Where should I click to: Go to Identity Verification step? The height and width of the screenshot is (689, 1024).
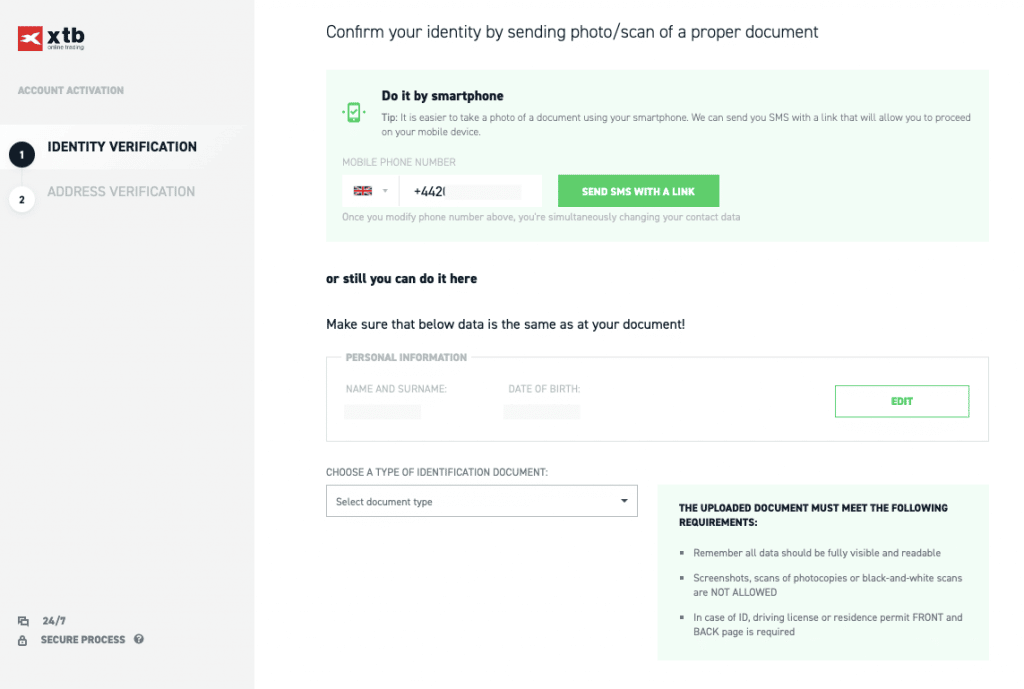122,147
